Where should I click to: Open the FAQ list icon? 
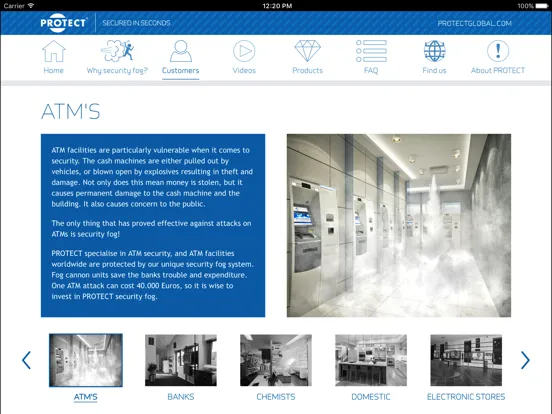pyautogui.click(x=371, y=51)
